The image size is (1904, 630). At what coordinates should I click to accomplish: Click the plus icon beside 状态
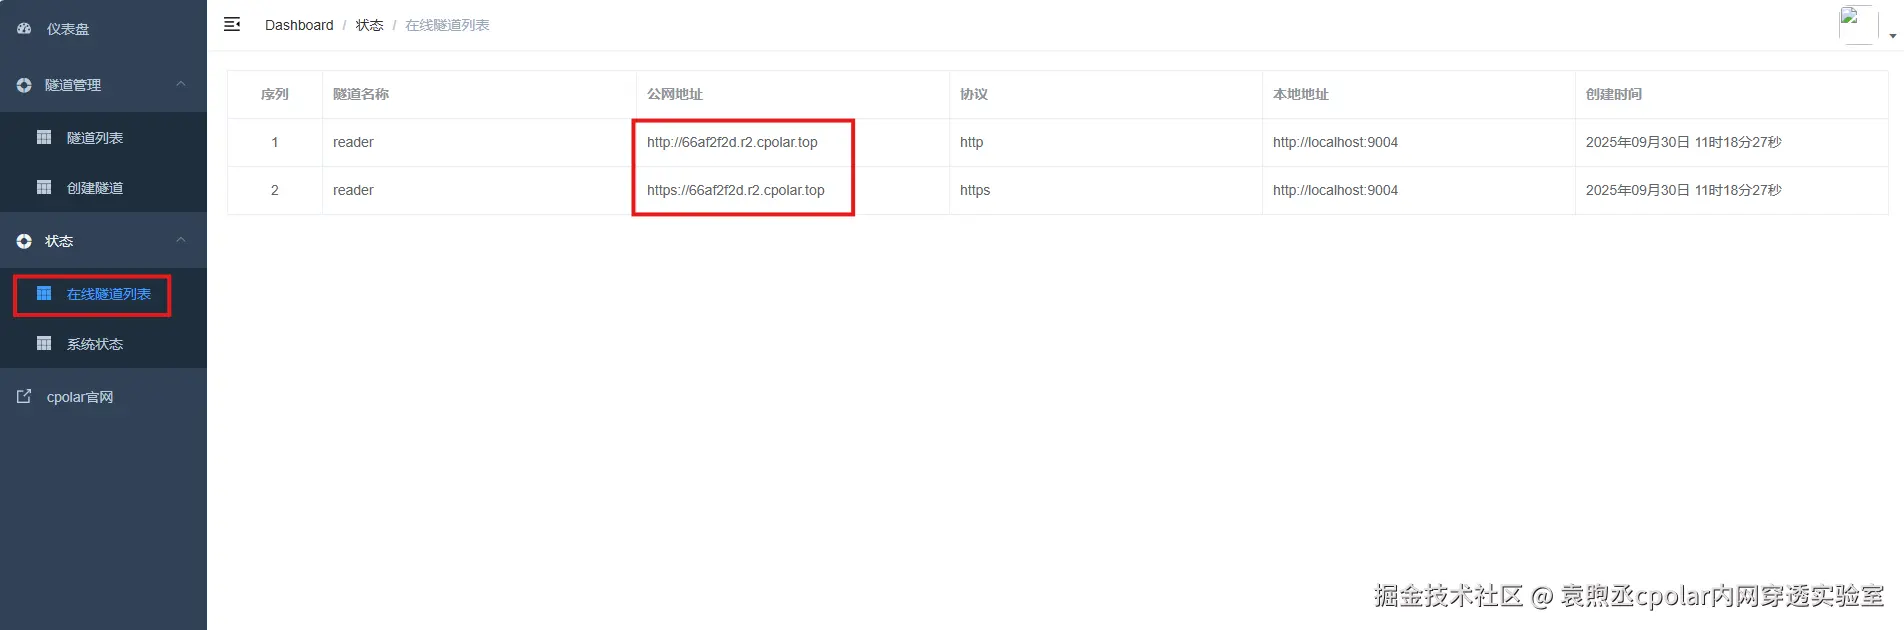(24, 241)
